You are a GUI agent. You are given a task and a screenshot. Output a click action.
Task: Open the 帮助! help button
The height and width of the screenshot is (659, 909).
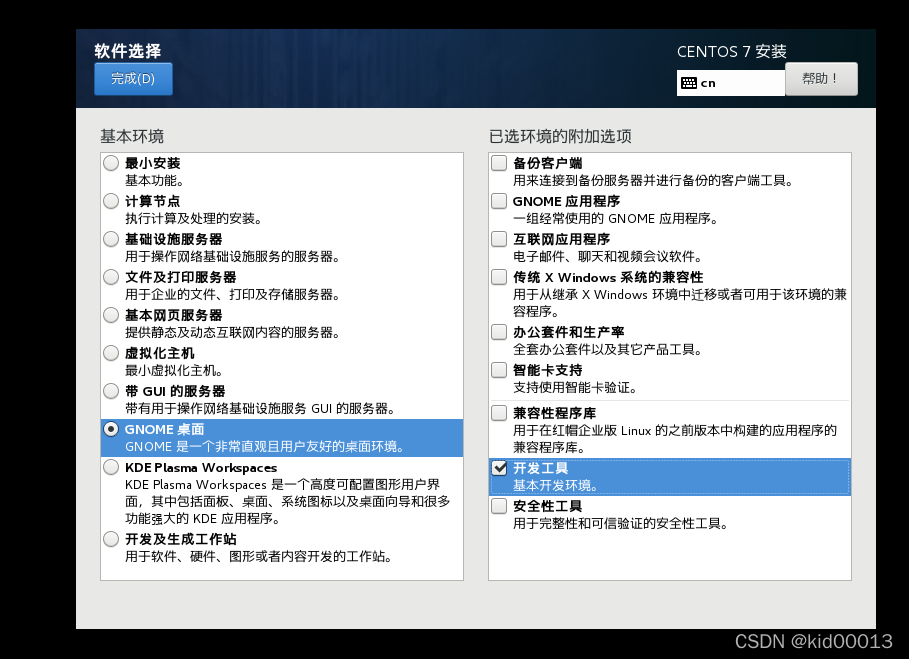click(821, 79)
